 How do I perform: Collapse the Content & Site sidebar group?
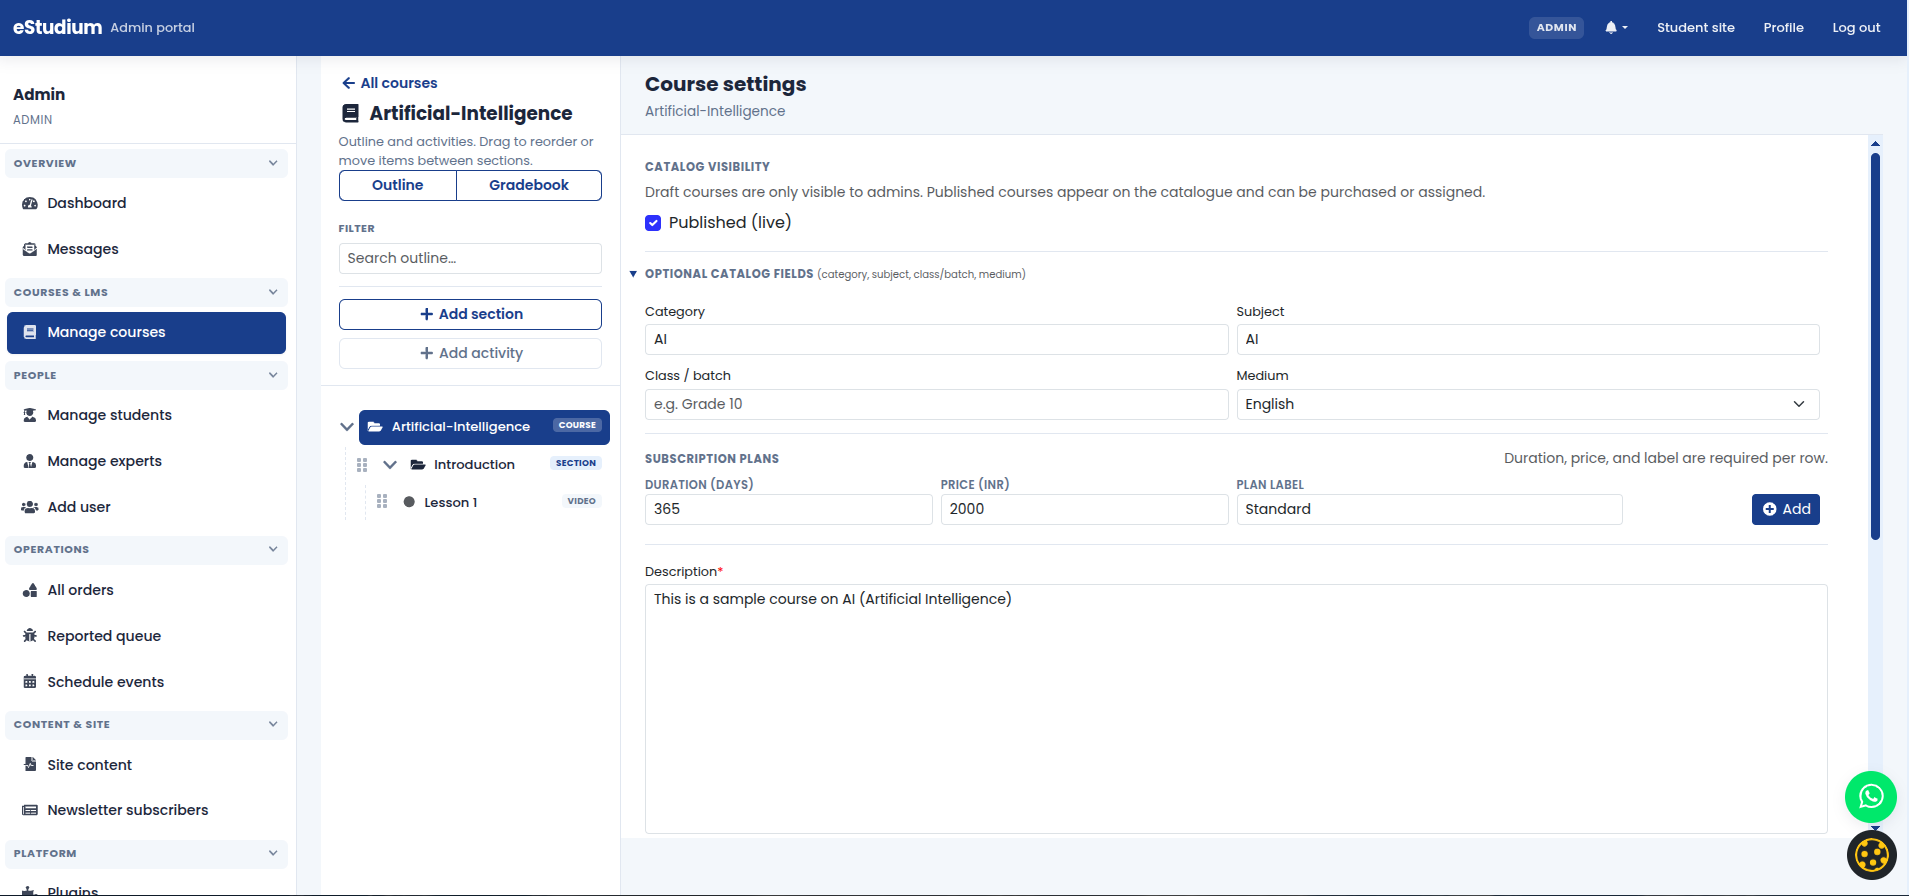tap(273, 724)
